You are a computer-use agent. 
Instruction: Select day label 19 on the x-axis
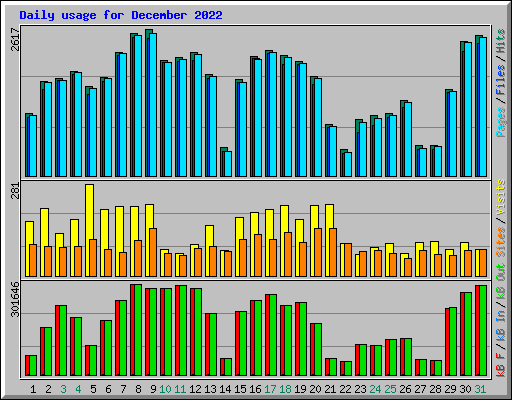click(x=300, y=389)
